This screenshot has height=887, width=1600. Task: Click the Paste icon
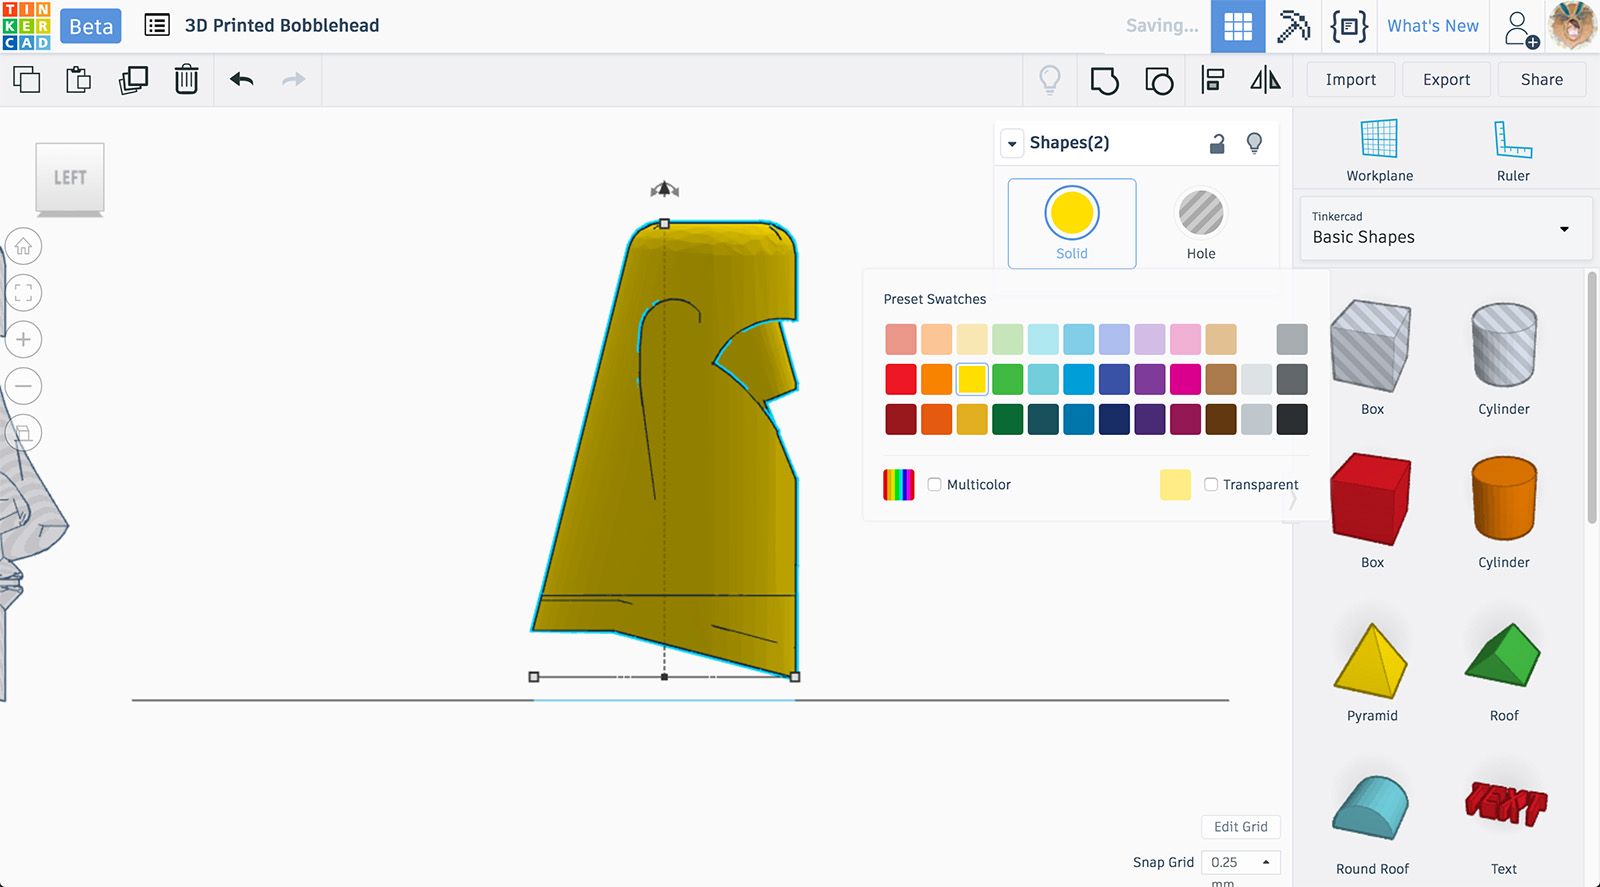[79, 79]
